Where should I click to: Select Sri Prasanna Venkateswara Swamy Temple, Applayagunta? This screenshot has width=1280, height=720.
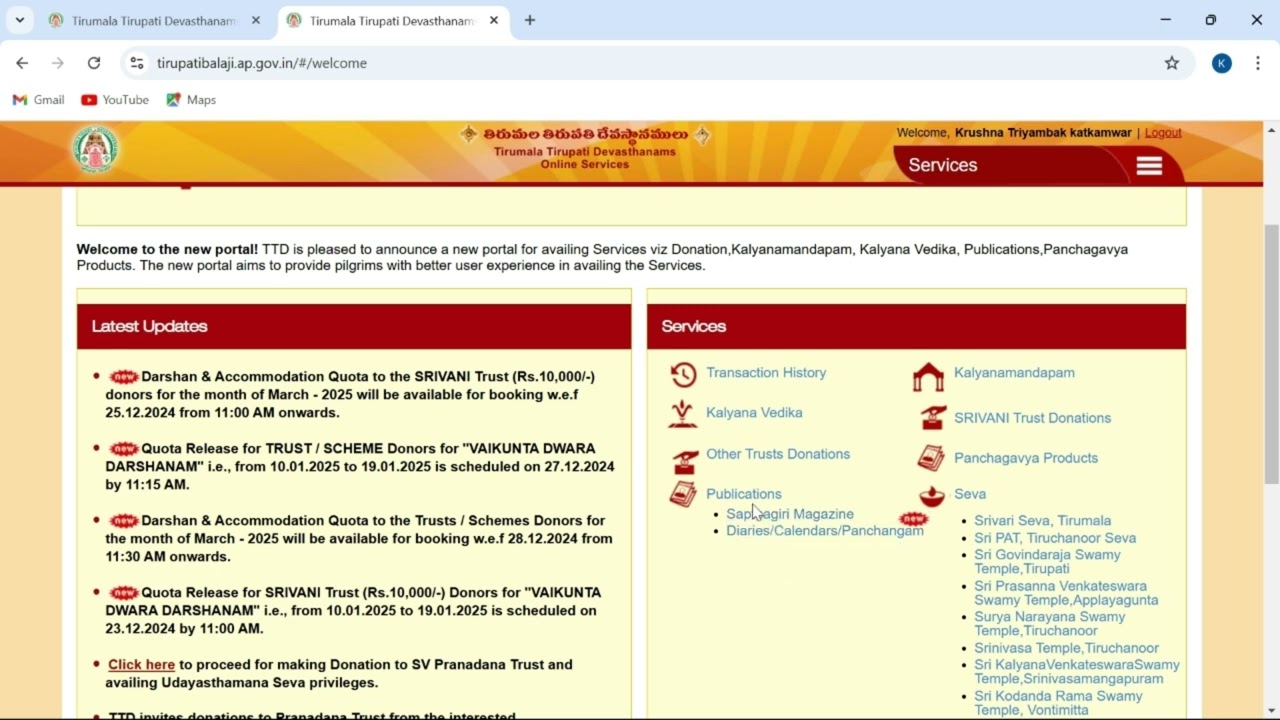(1066, 593)
